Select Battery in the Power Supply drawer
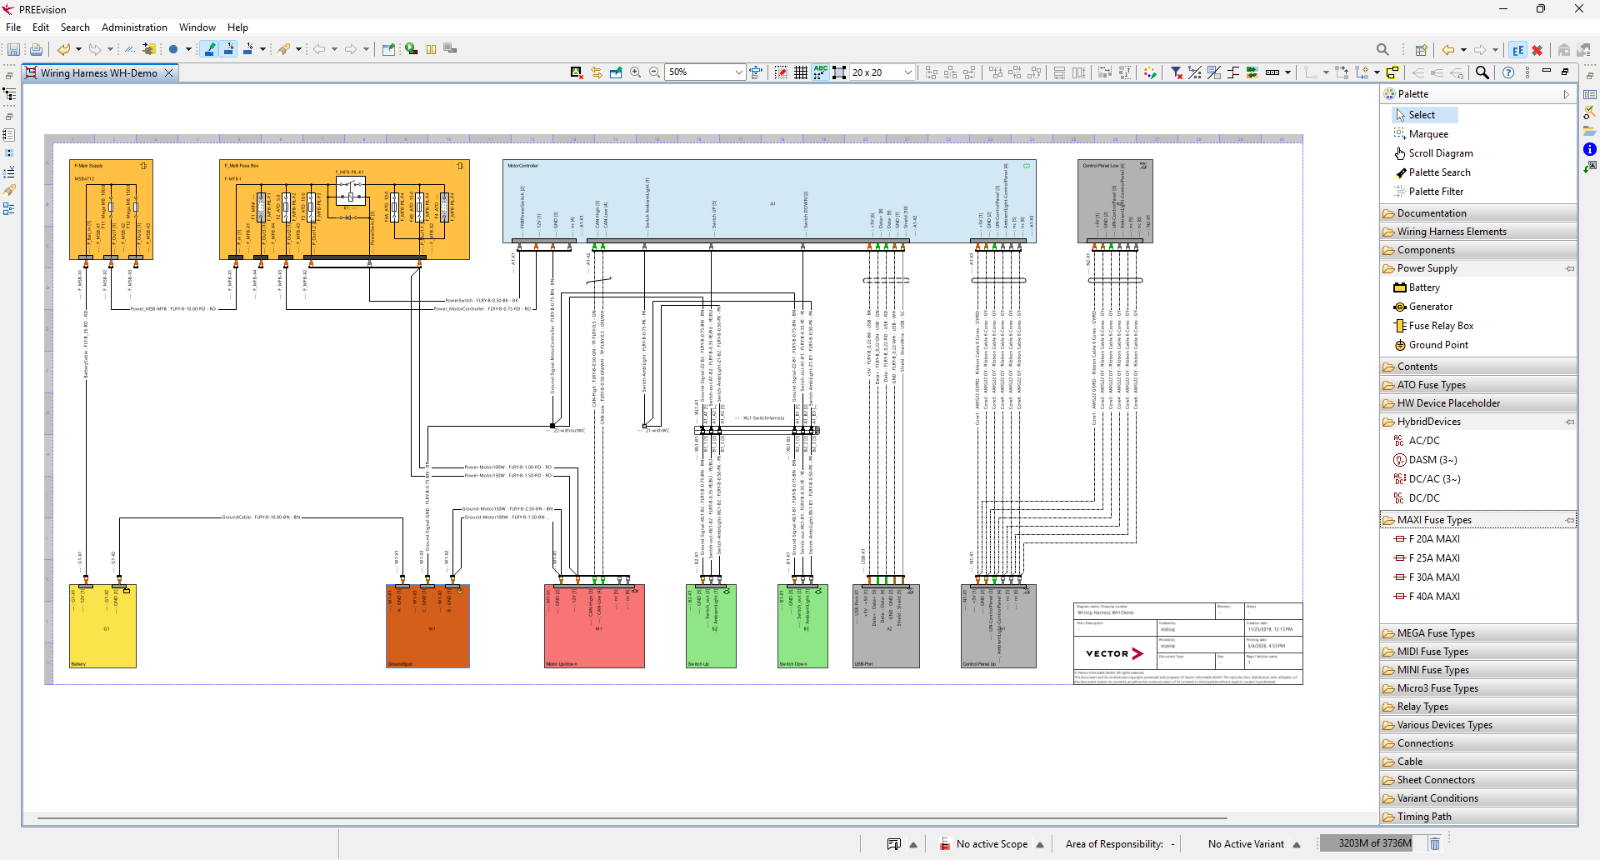This screenshot has height=860, width=1600. [x=1424, y=287]
